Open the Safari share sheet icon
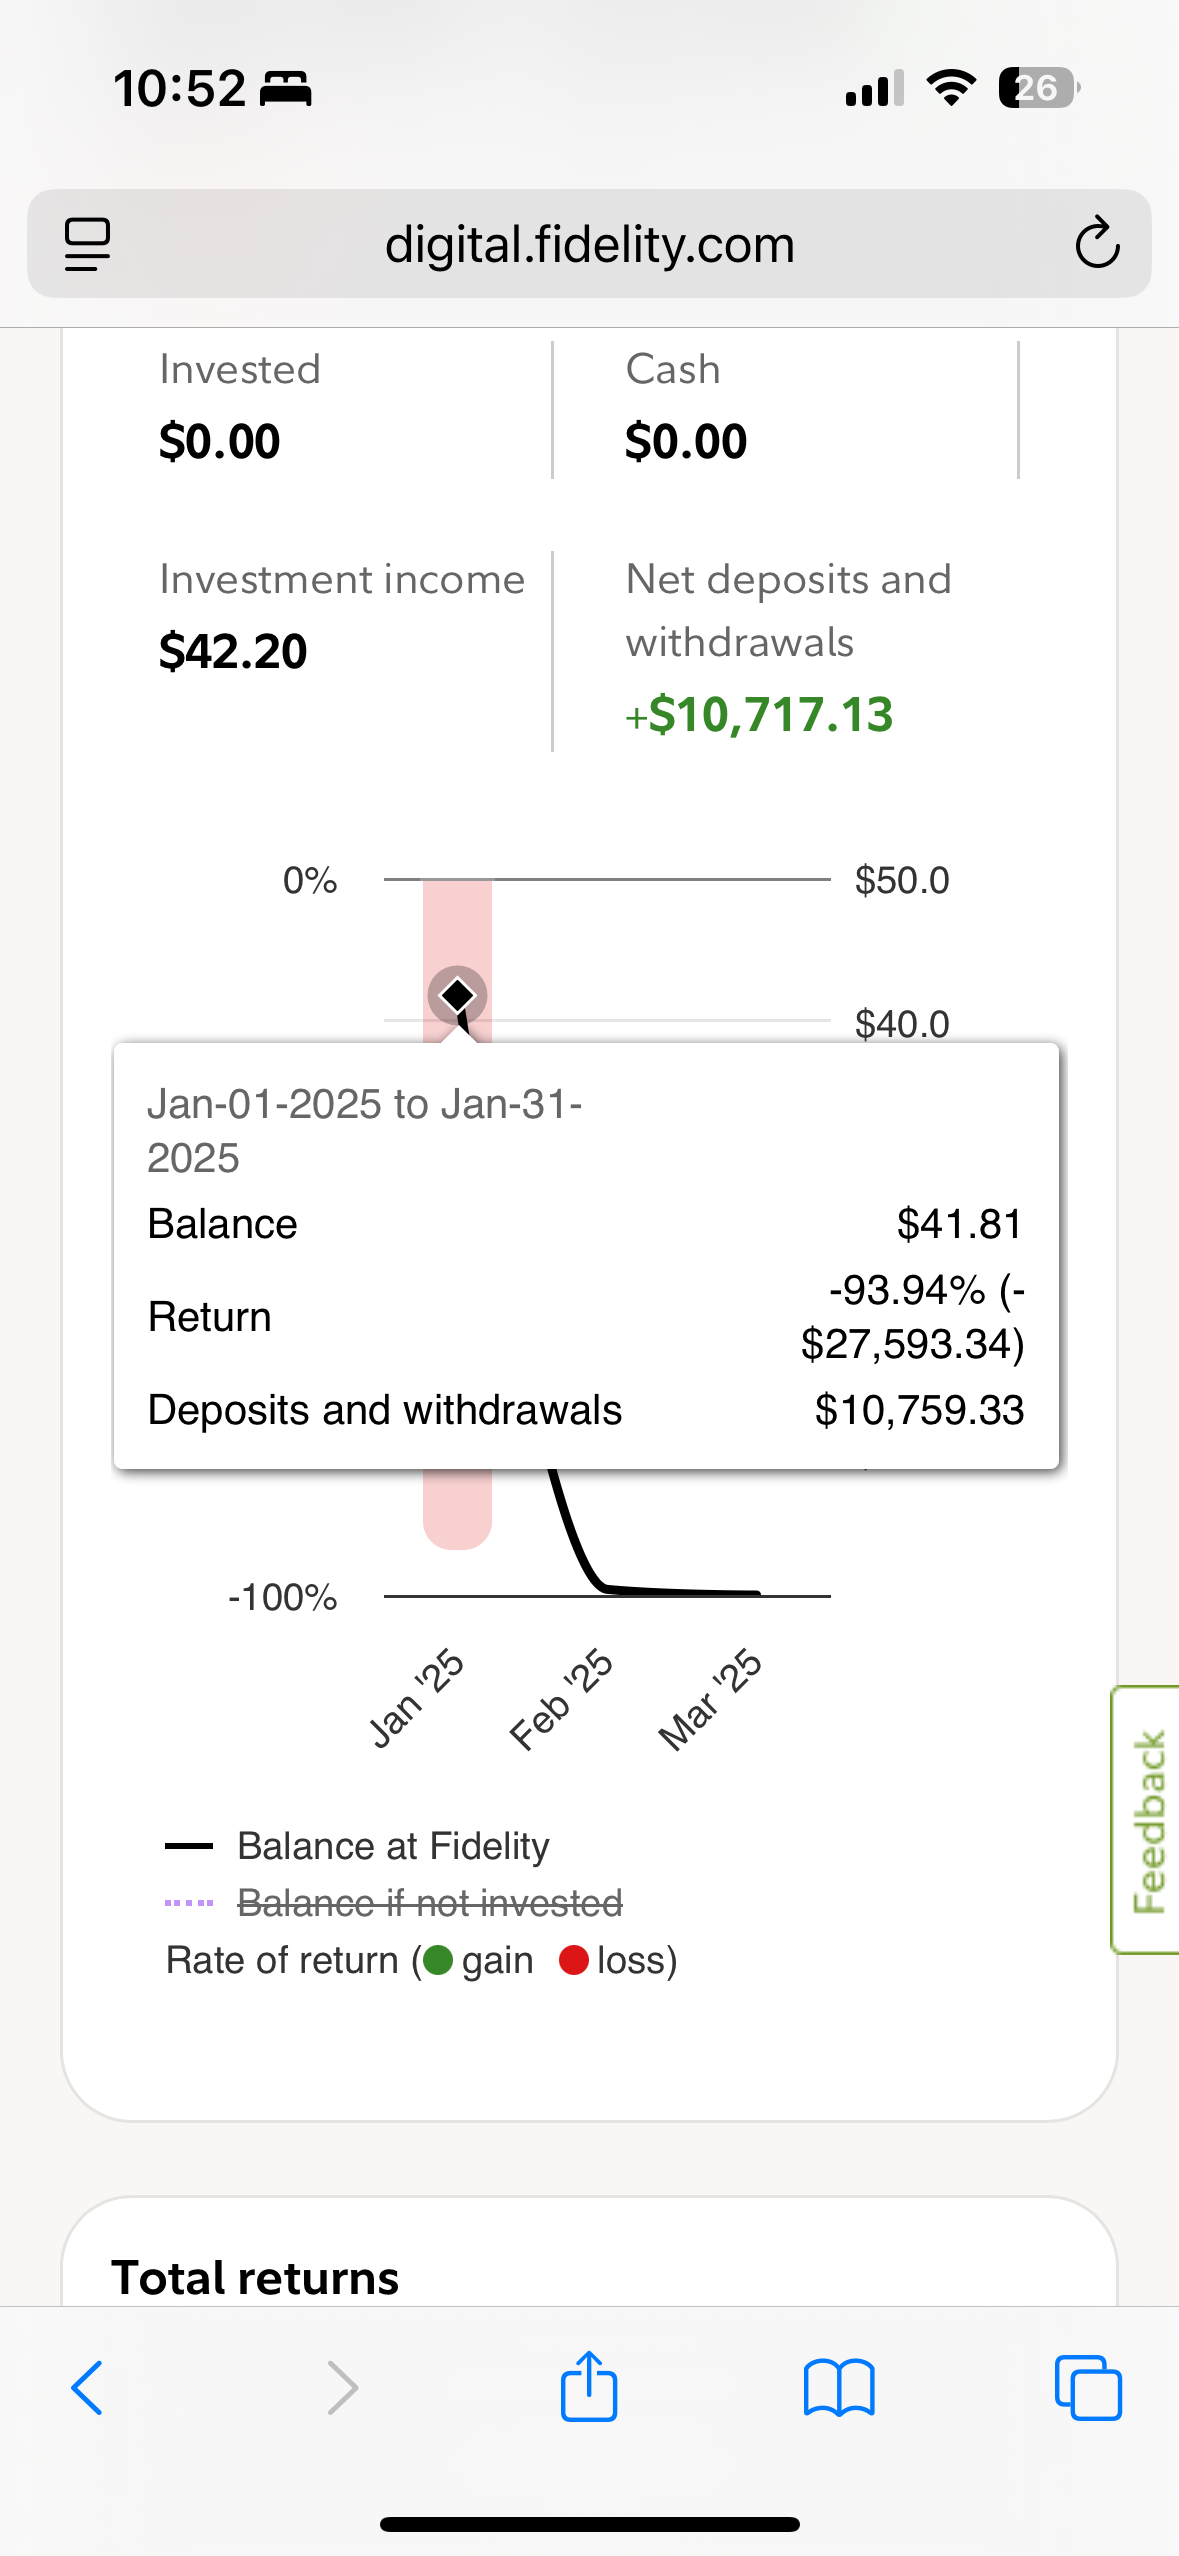Screen dimensions: 1179x2556 point(589,2385)
